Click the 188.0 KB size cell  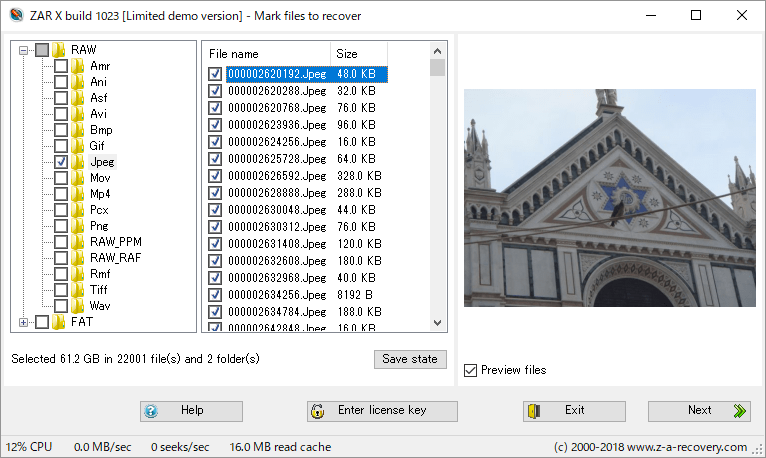pos(359,312)
